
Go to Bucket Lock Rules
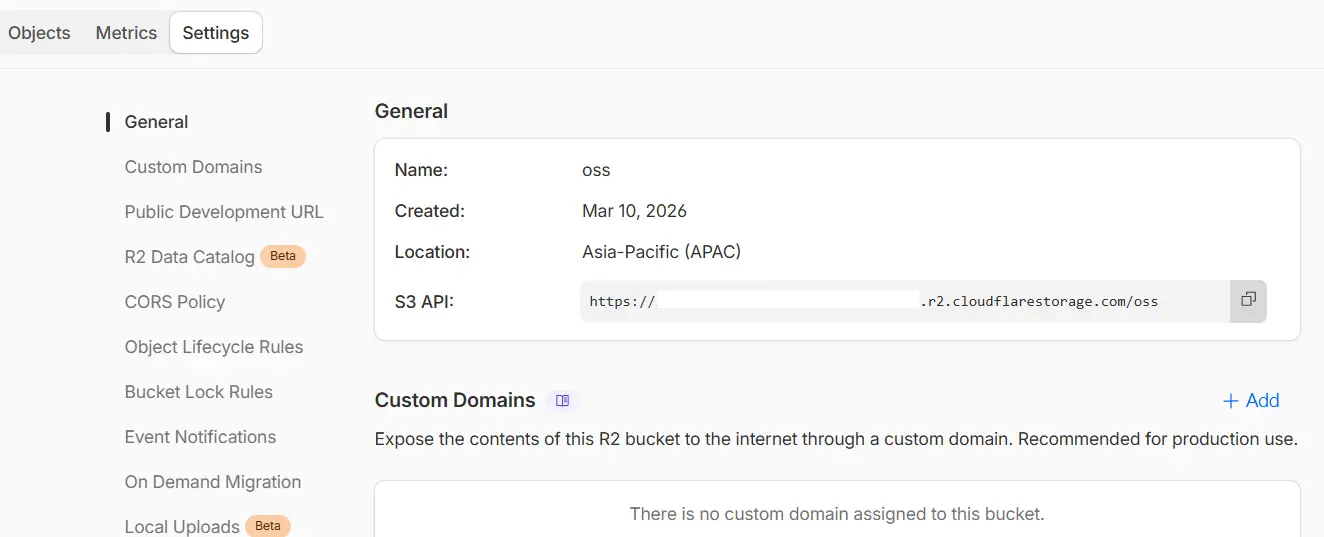(x=199, y=392)
